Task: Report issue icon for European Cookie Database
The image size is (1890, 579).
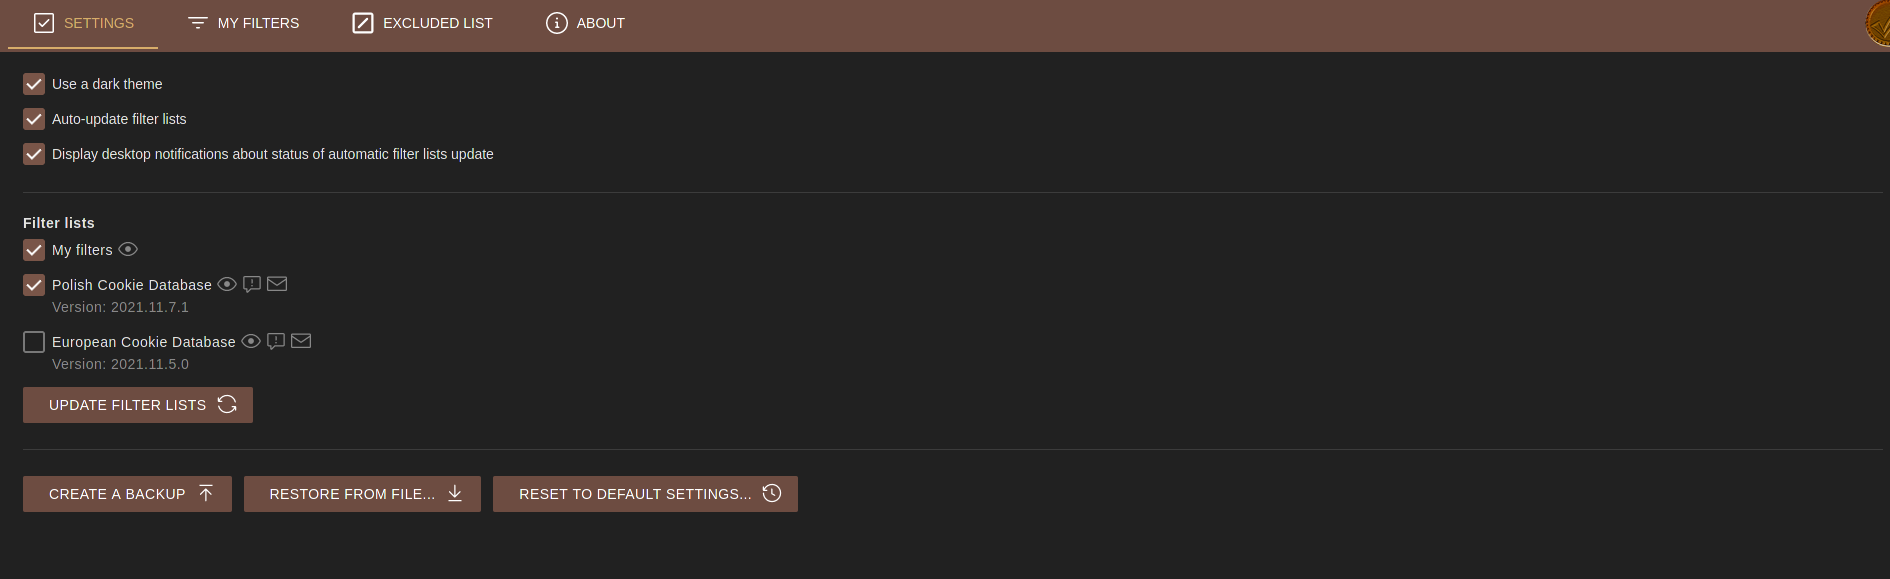Action: 276,341
